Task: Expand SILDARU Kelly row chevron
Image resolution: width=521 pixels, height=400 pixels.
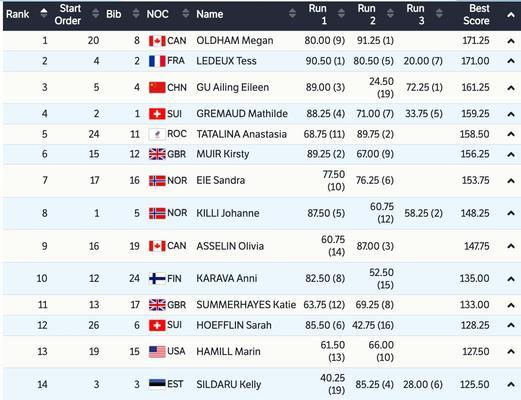Action: point(511,385)
